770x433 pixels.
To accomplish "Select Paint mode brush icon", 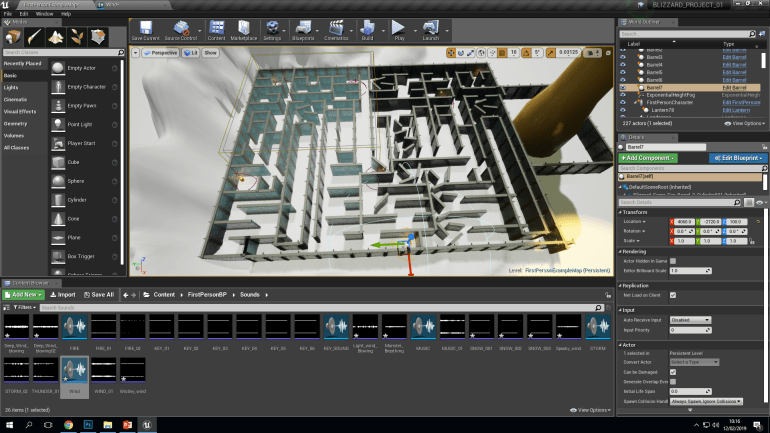I will click(x=34, y=37).
